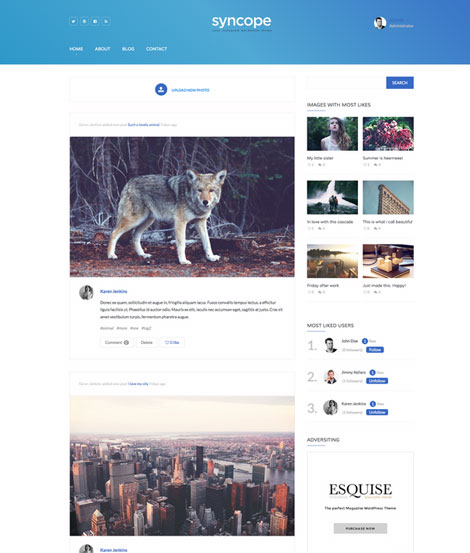This screenshot has height=553, width=470.
Task: Click Jimmy Kellers' avatar in most liked users
Action: click(x=330, y=377)
